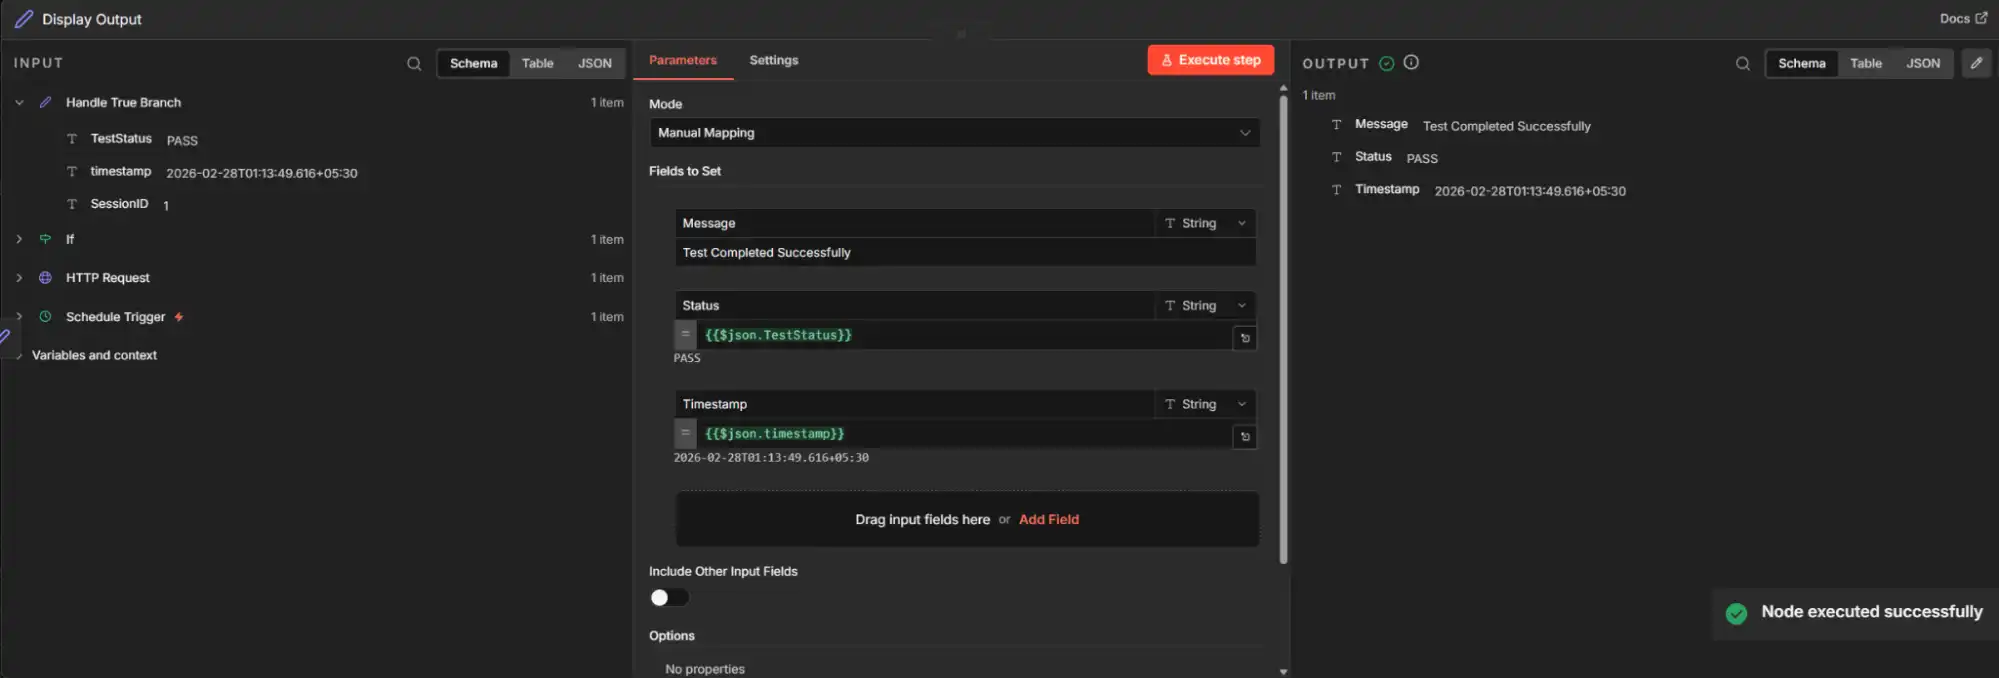This screenshot has height=679, width=1999.
Task: Collapse the Handle True Branch node
Action: (x=19, y=102)
